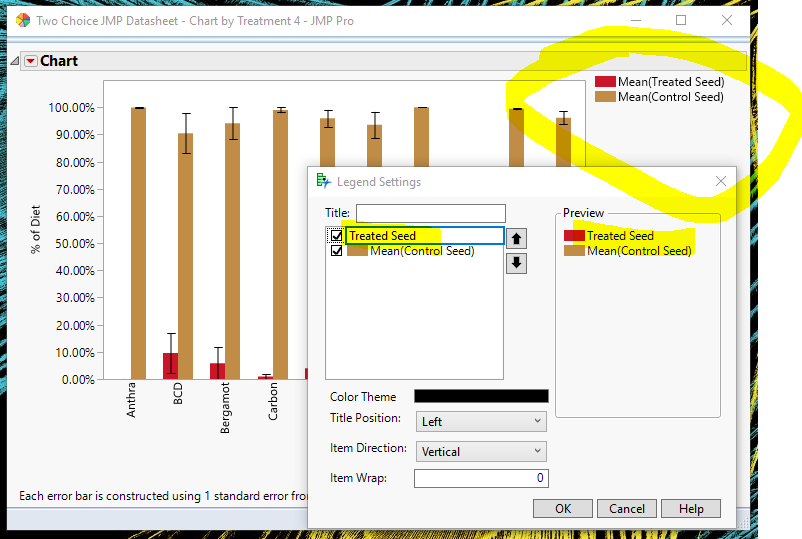The width and height of the screenshot is (802, 539).
Task: Click the Carbon category axis label
Action: coord(273,401)
